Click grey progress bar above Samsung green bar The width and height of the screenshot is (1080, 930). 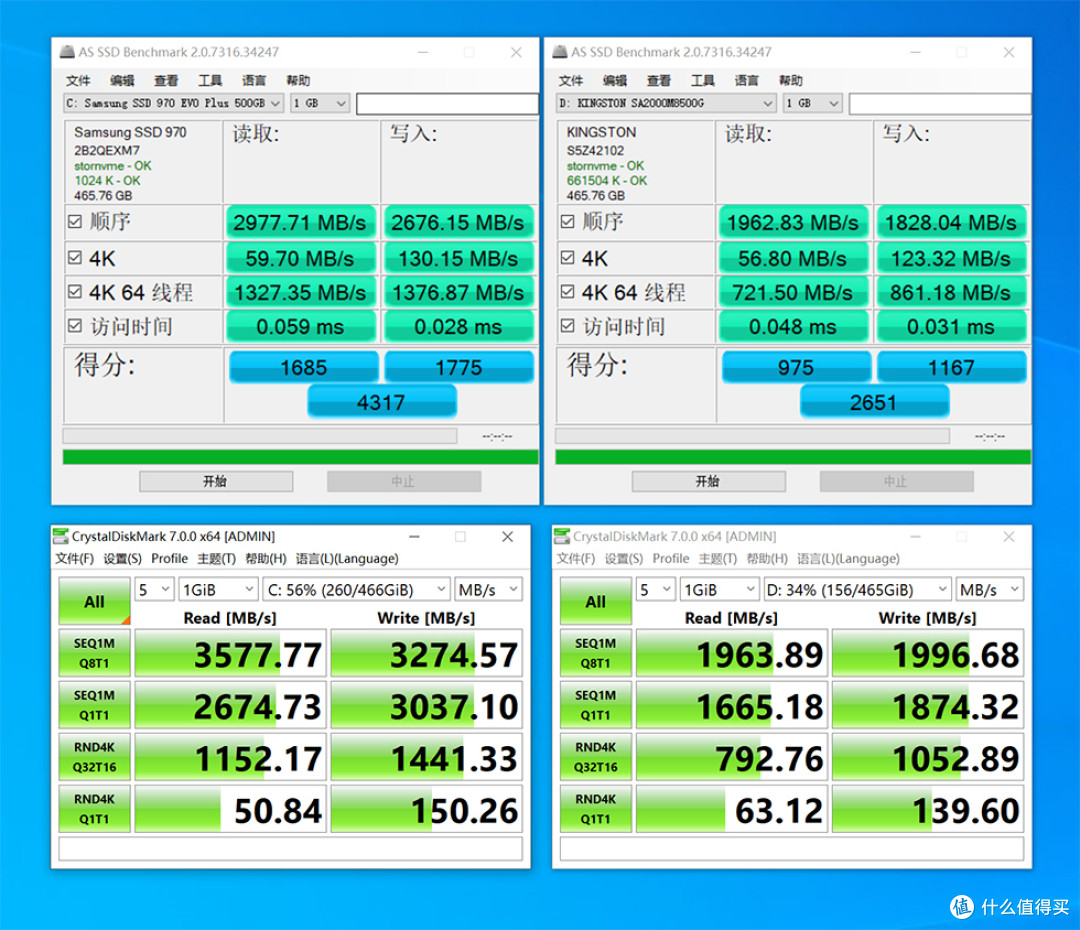(260, 435)
